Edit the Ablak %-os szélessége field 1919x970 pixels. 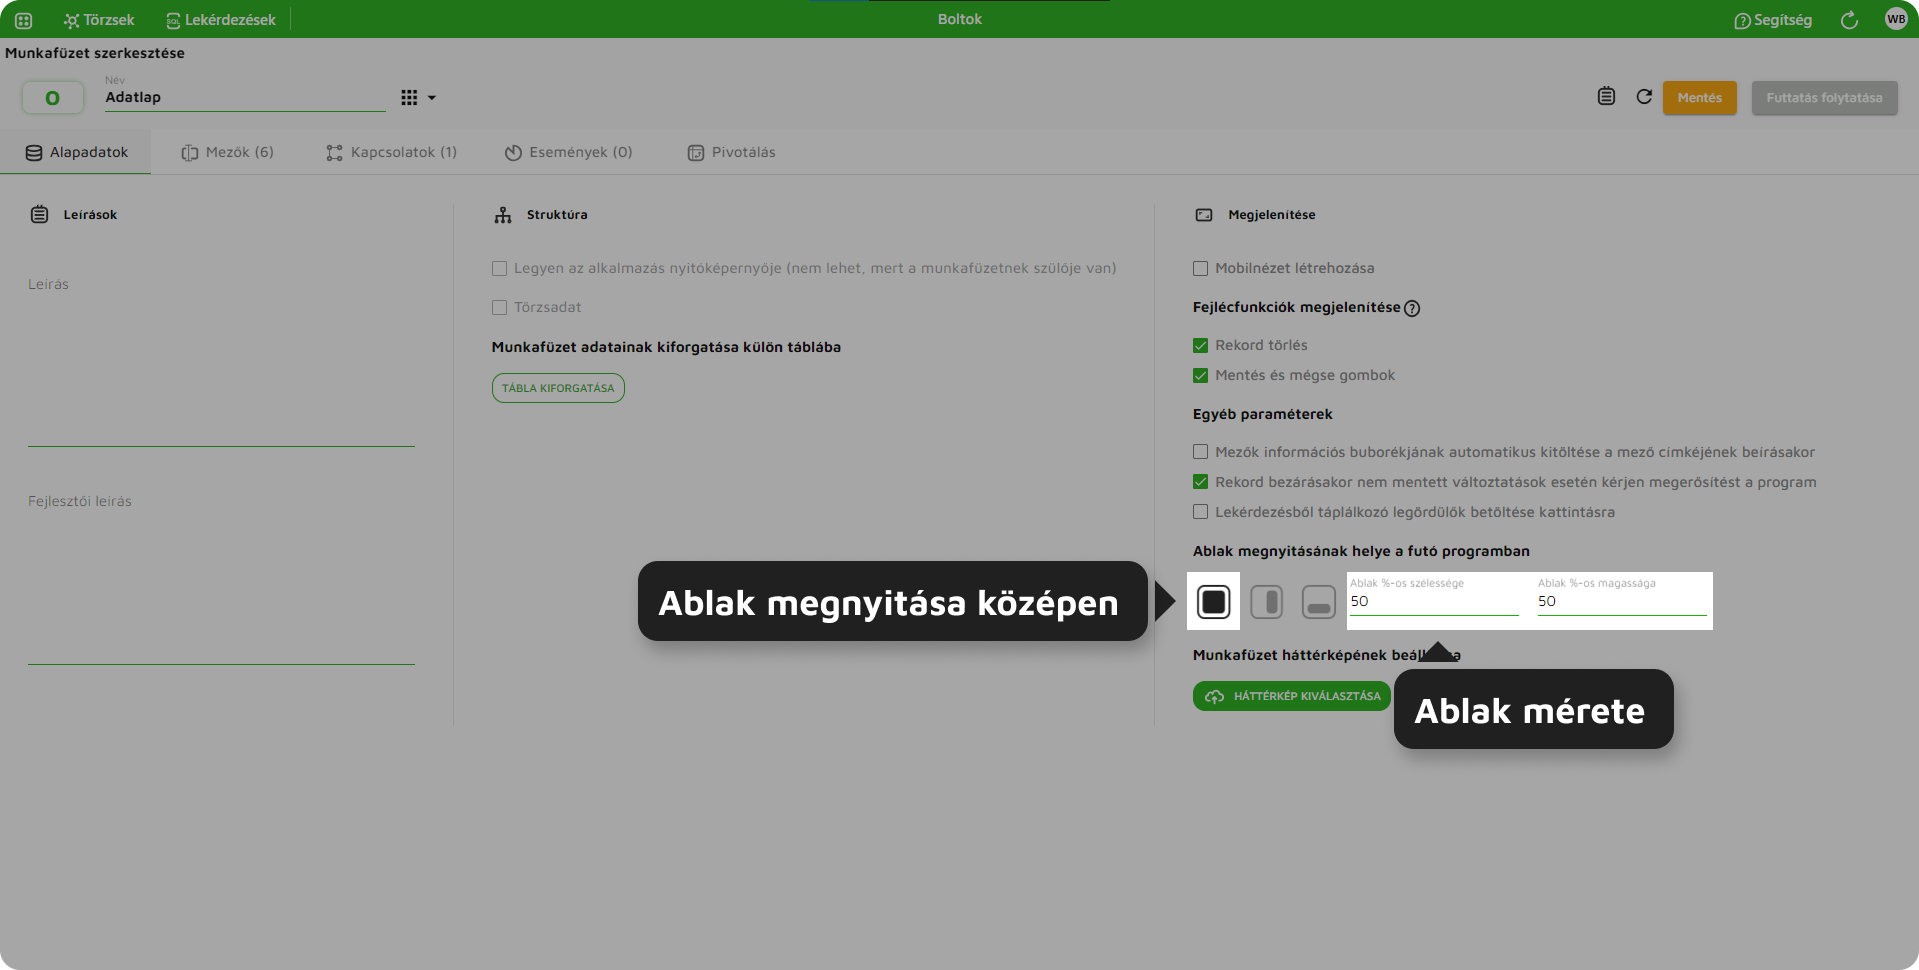[1434, 597]
